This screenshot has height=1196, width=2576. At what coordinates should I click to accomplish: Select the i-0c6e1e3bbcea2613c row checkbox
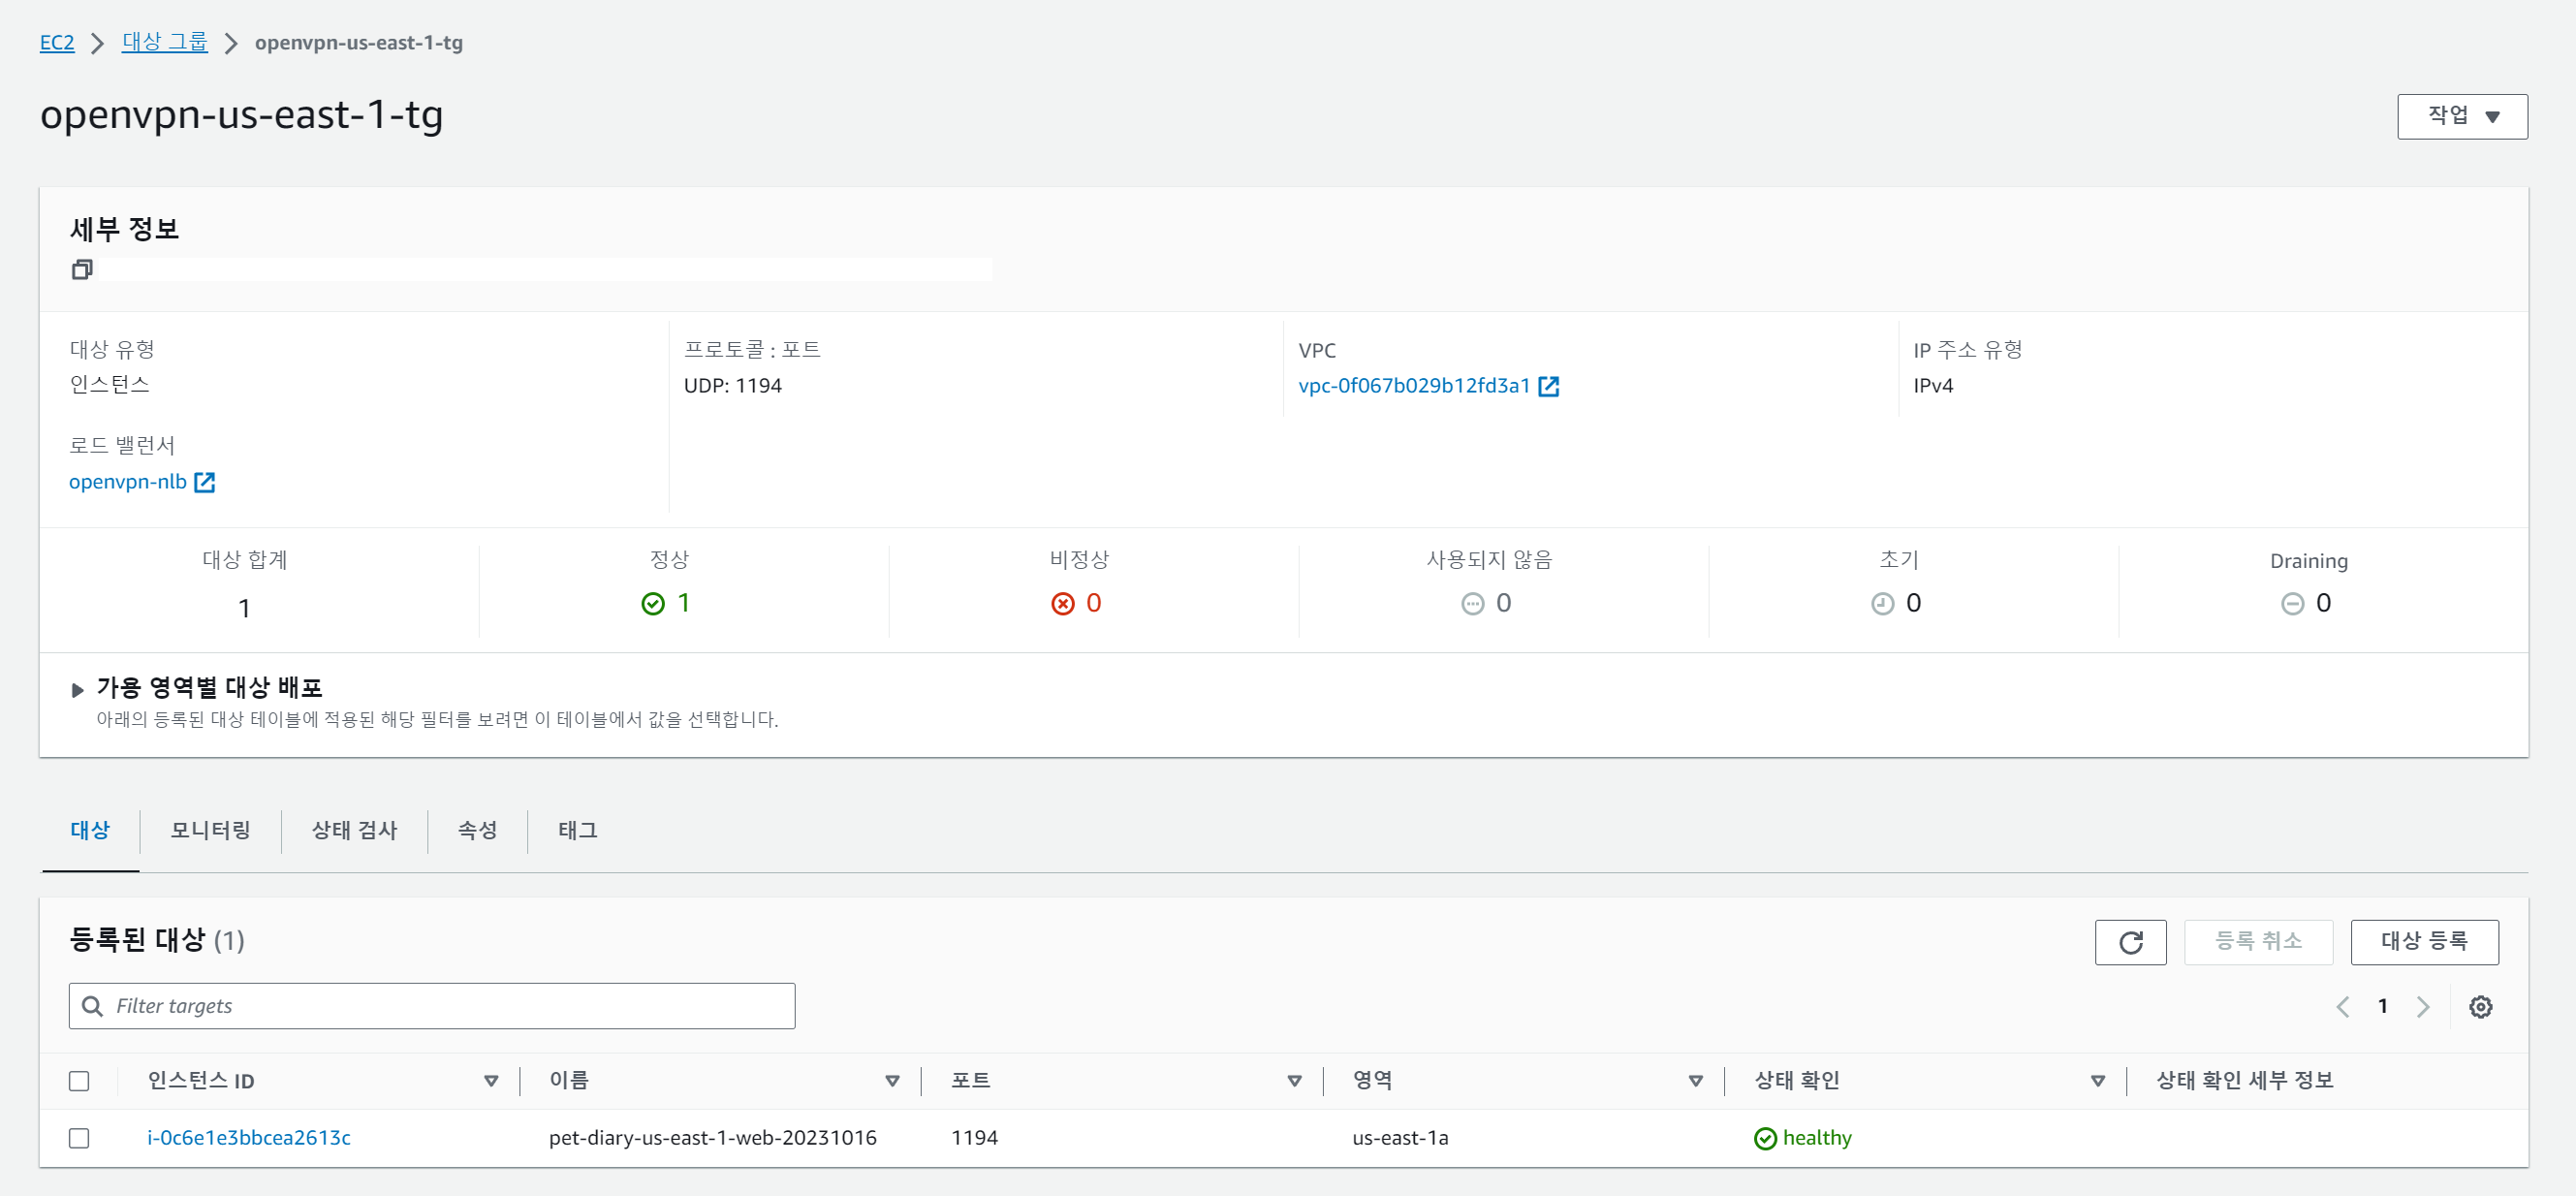[x=79, y=1138]
